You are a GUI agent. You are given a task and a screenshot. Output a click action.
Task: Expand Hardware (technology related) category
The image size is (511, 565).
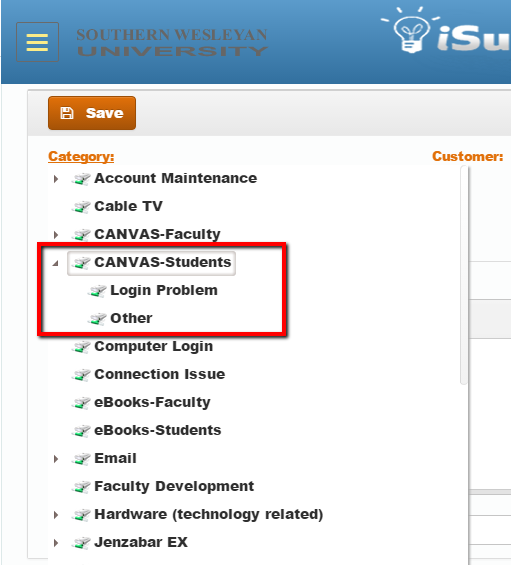(56, 515)
